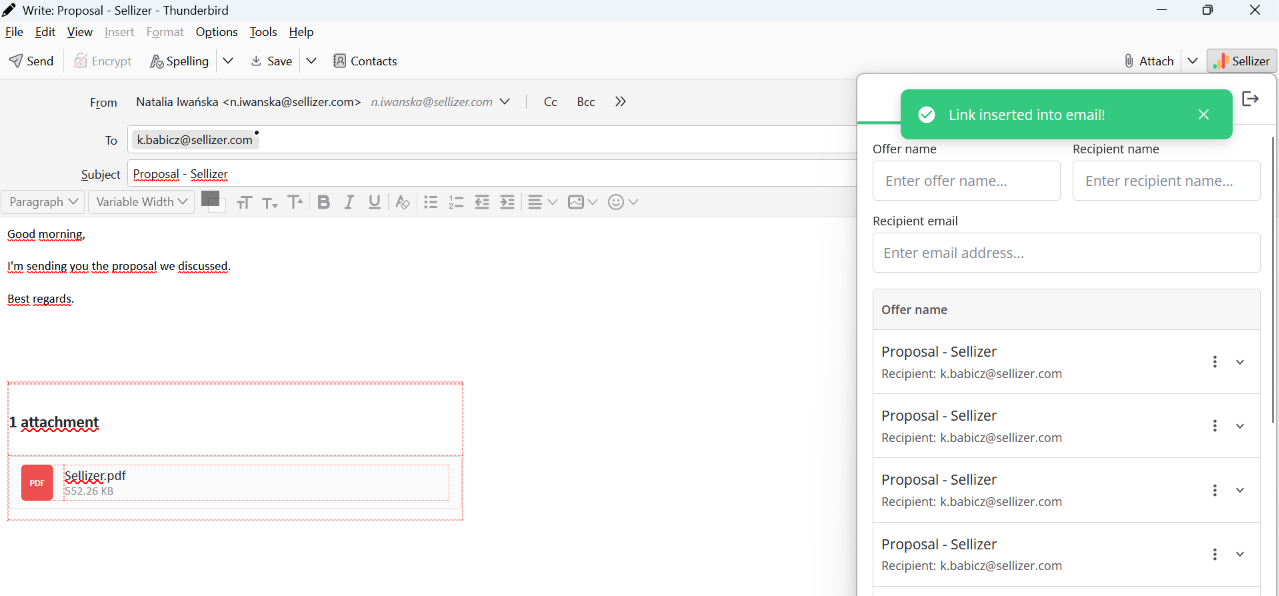Toggle bold formatting

coord(324,202)
